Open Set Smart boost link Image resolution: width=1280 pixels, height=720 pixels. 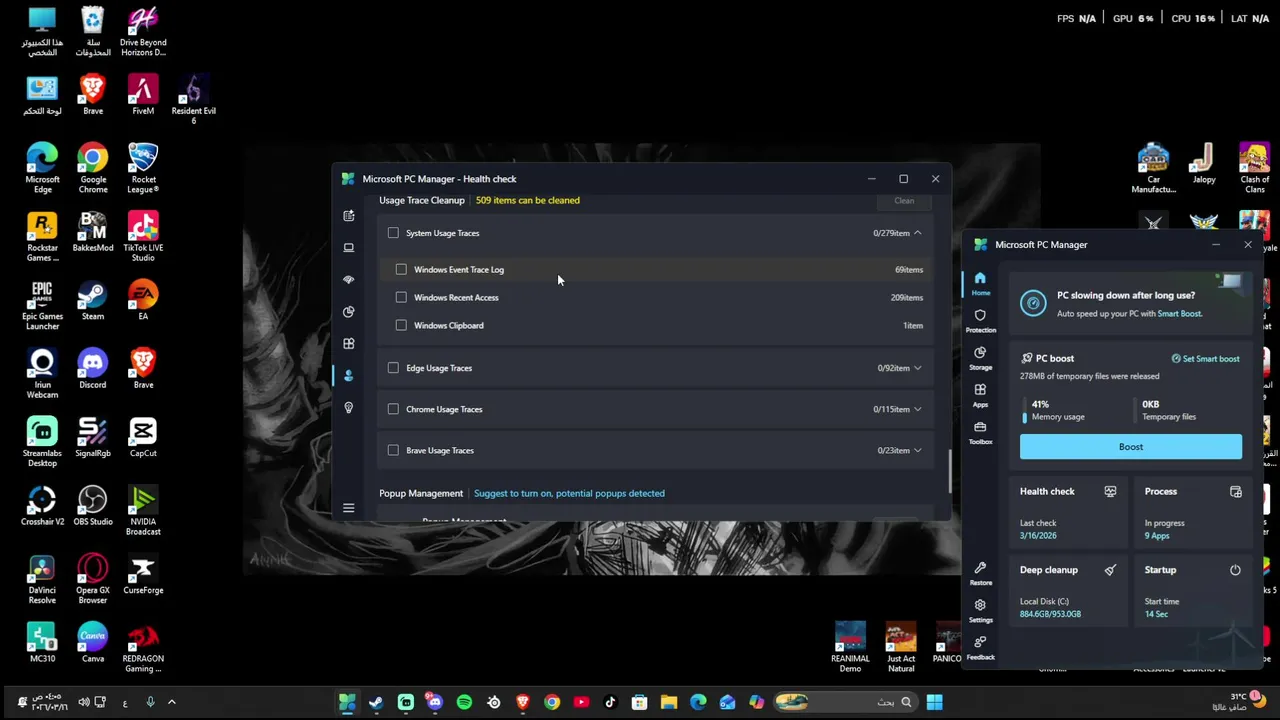pos(1205,359)
